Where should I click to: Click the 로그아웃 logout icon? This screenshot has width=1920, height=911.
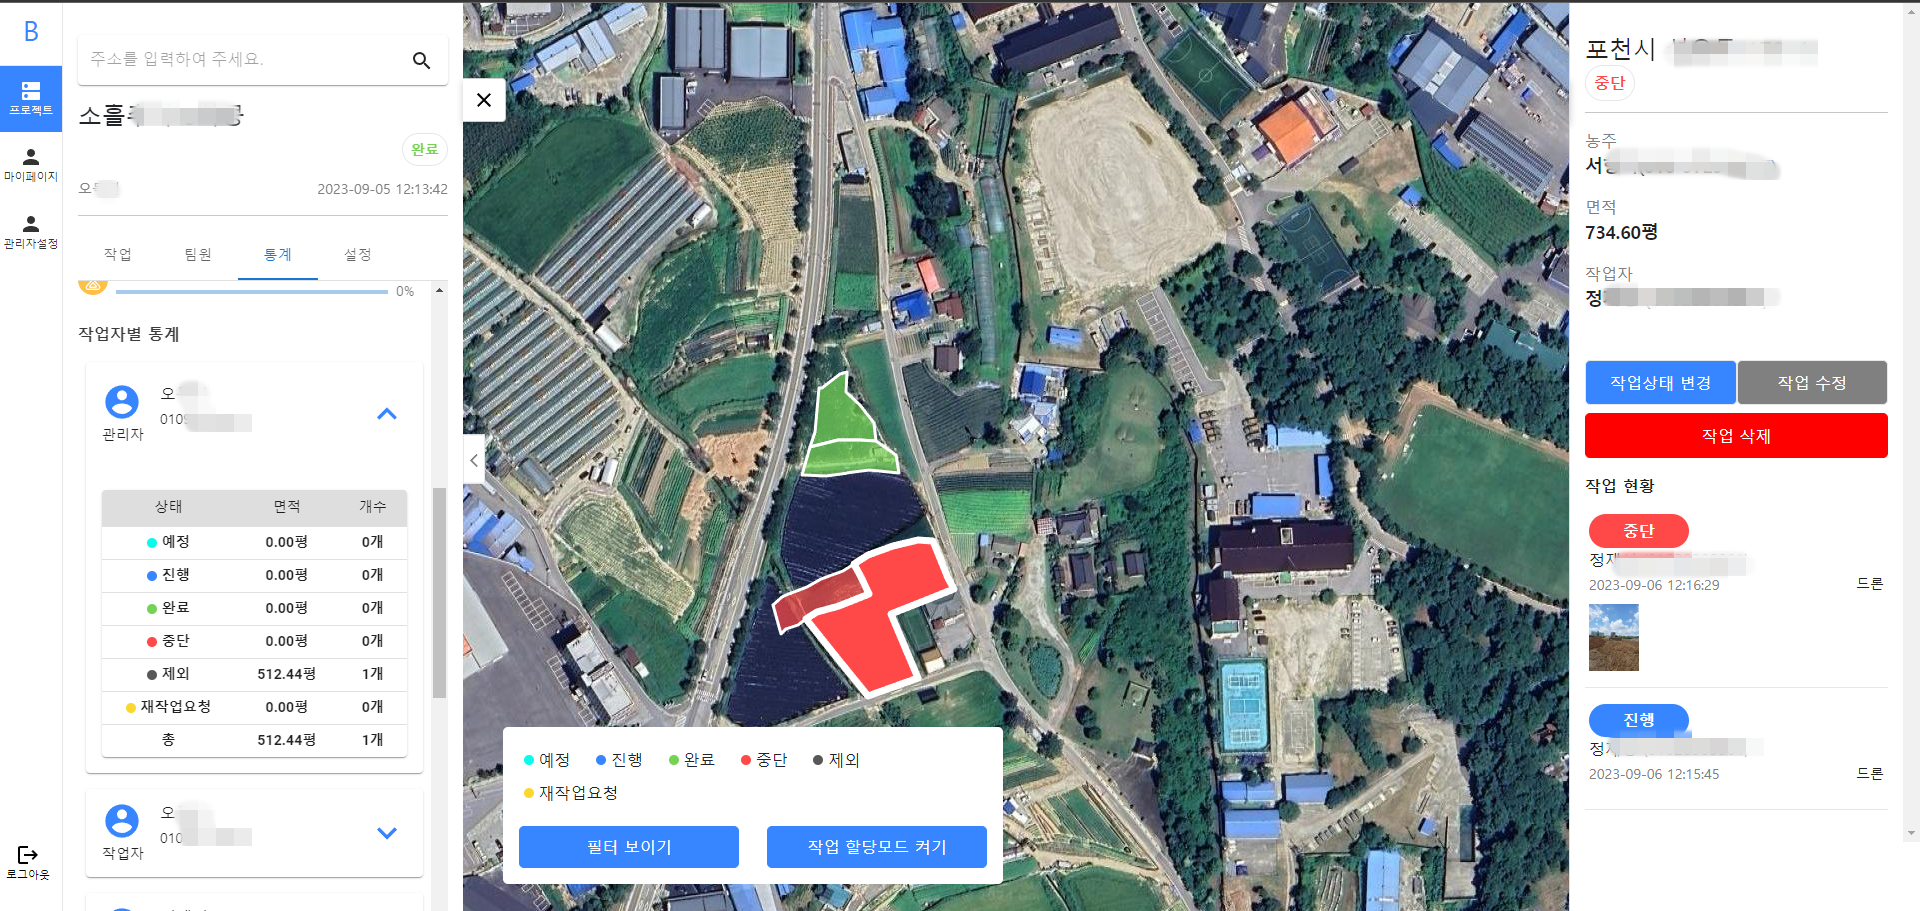click(x=28, y=862)
